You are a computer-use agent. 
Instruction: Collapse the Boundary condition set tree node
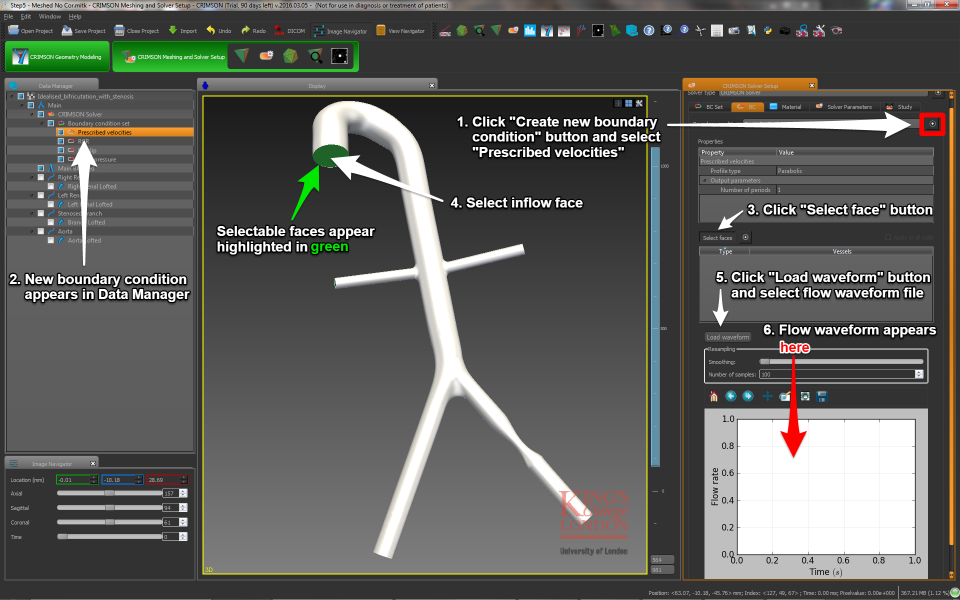41,123
